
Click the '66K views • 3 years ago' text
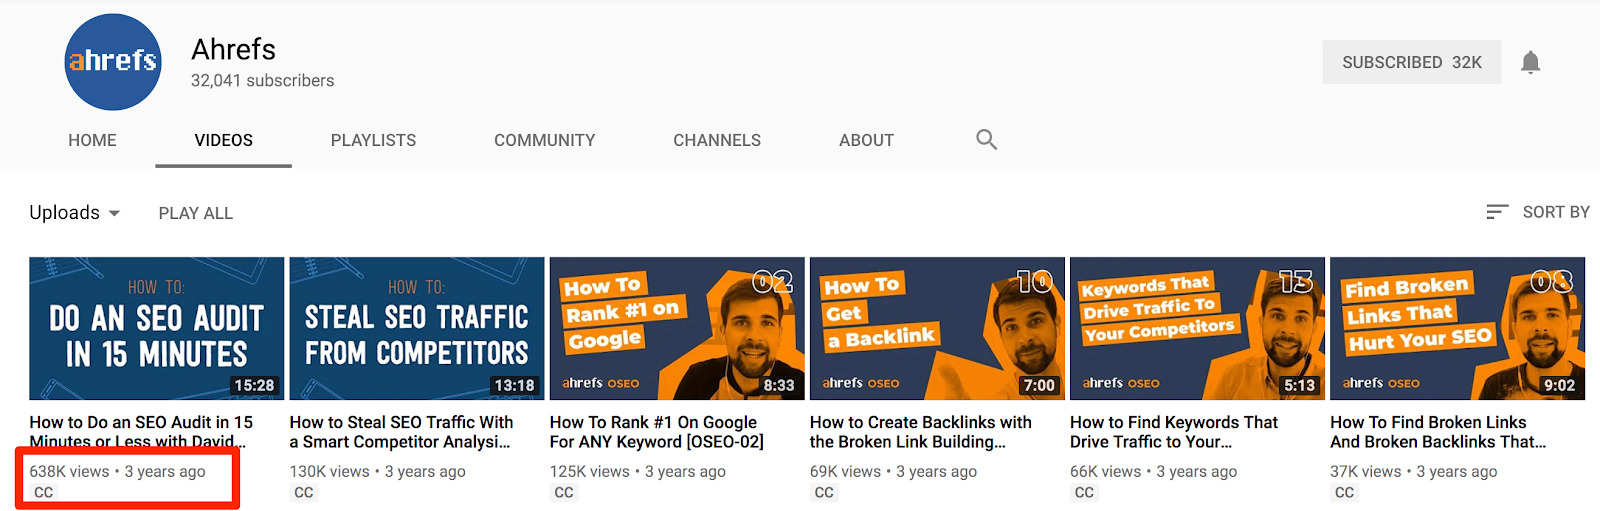tap(1153, 471)
